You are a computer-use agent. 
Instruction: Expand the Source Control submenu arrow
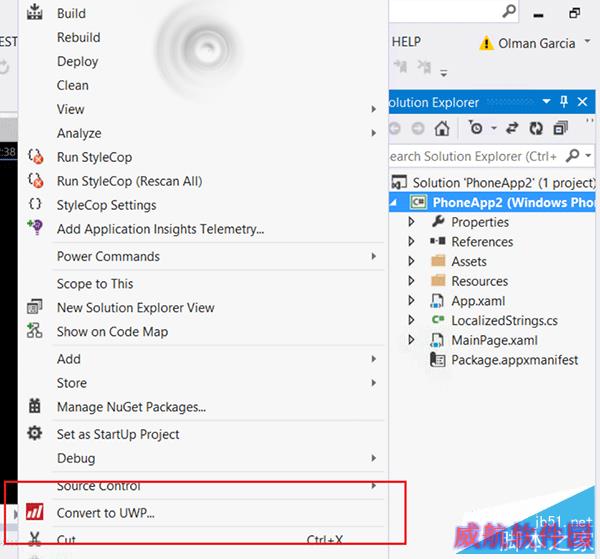[x=373, y=486]
